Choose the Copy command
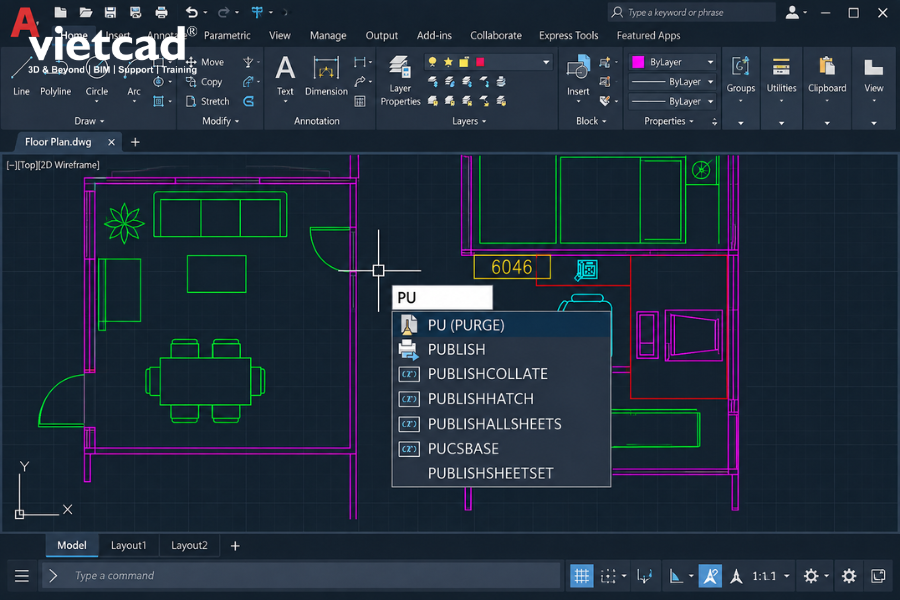 click(204, 82)
